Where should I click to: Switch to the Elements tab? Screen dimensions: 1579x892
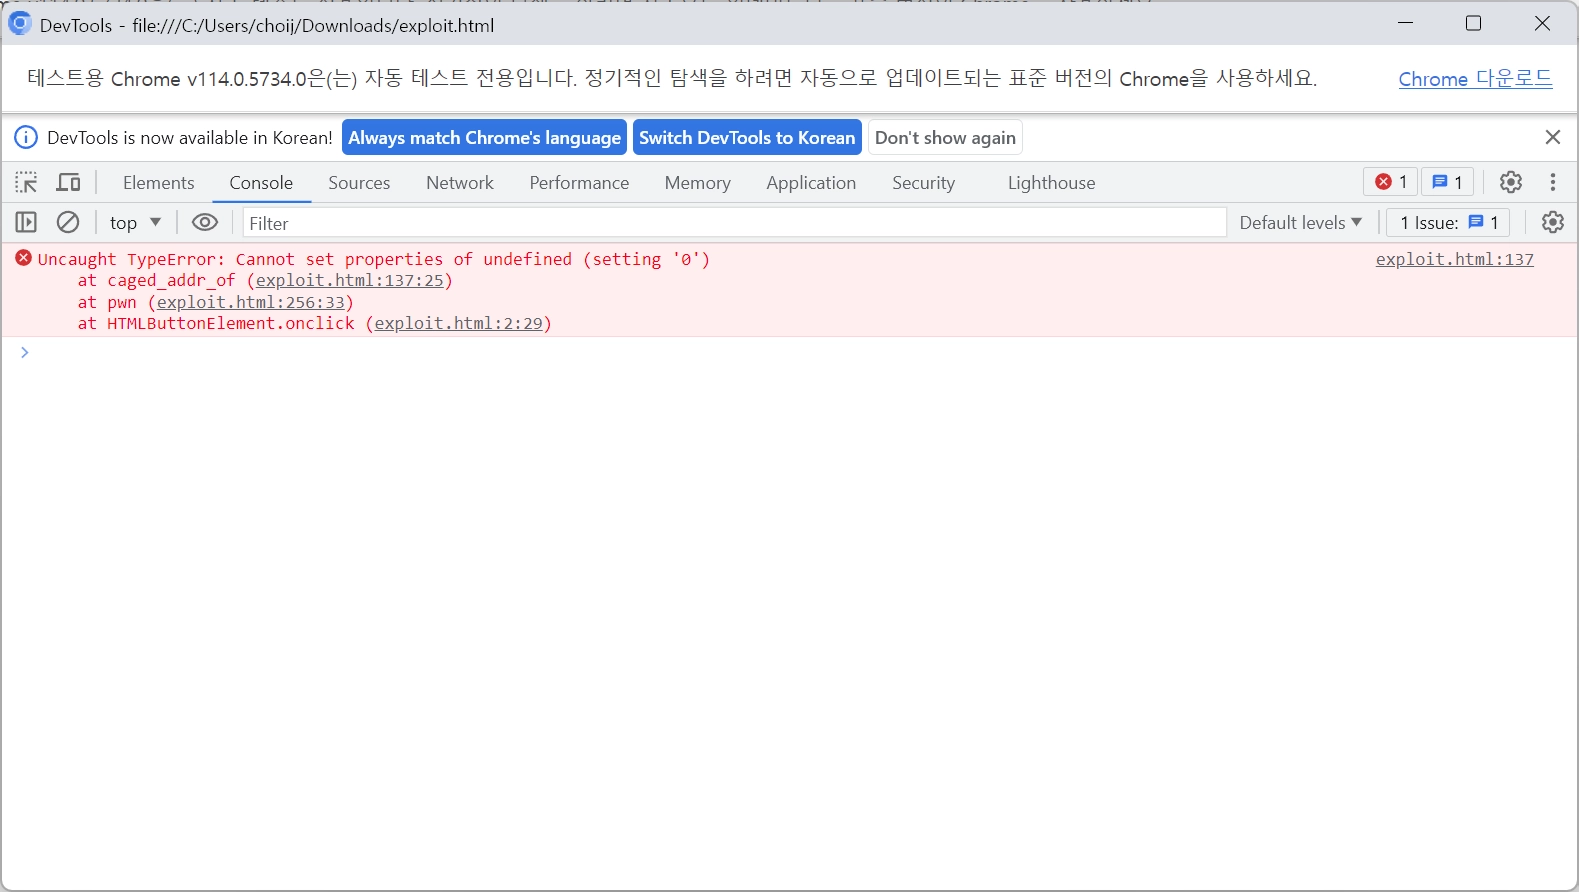(x=159, y=183)
